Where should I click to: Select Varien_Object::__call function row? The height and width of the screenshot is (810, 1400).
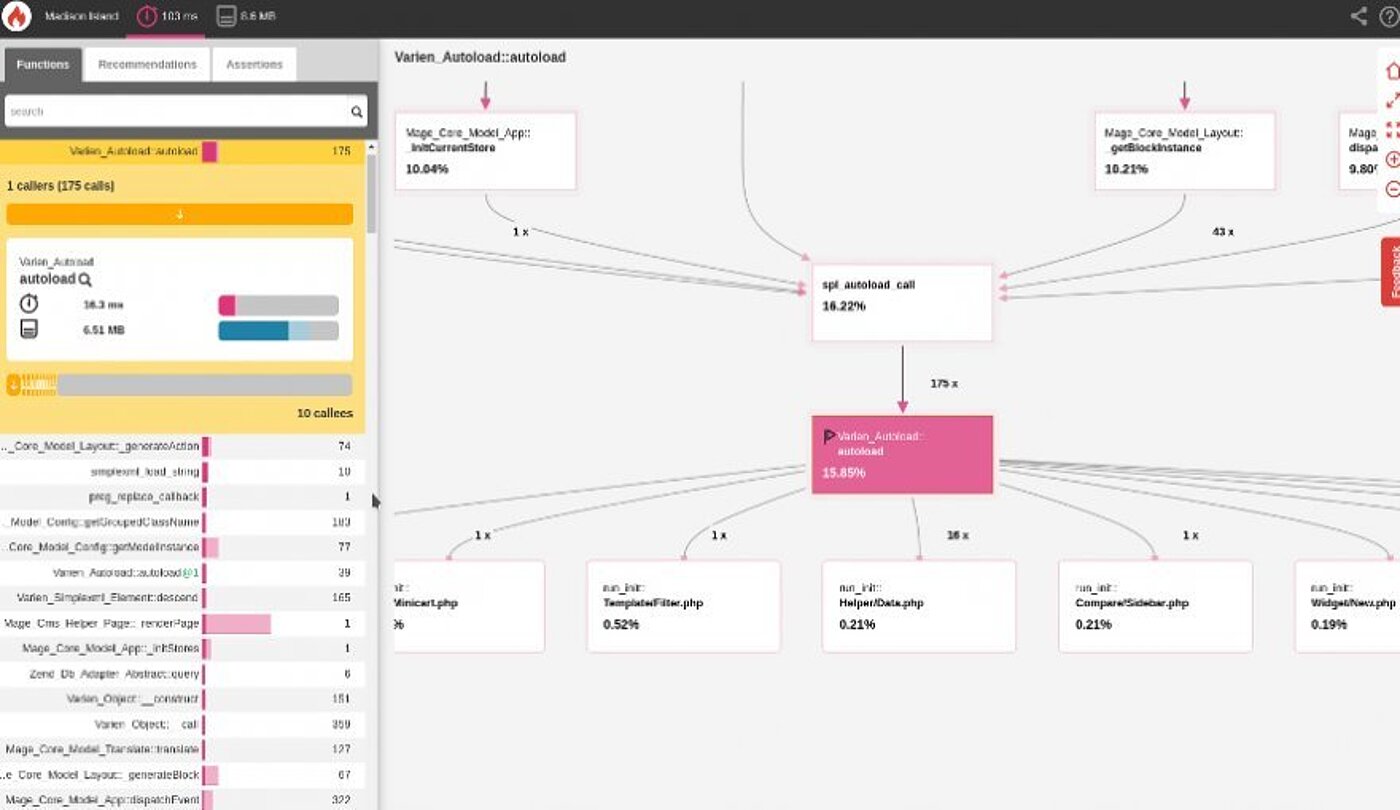(x=182, y=724)
